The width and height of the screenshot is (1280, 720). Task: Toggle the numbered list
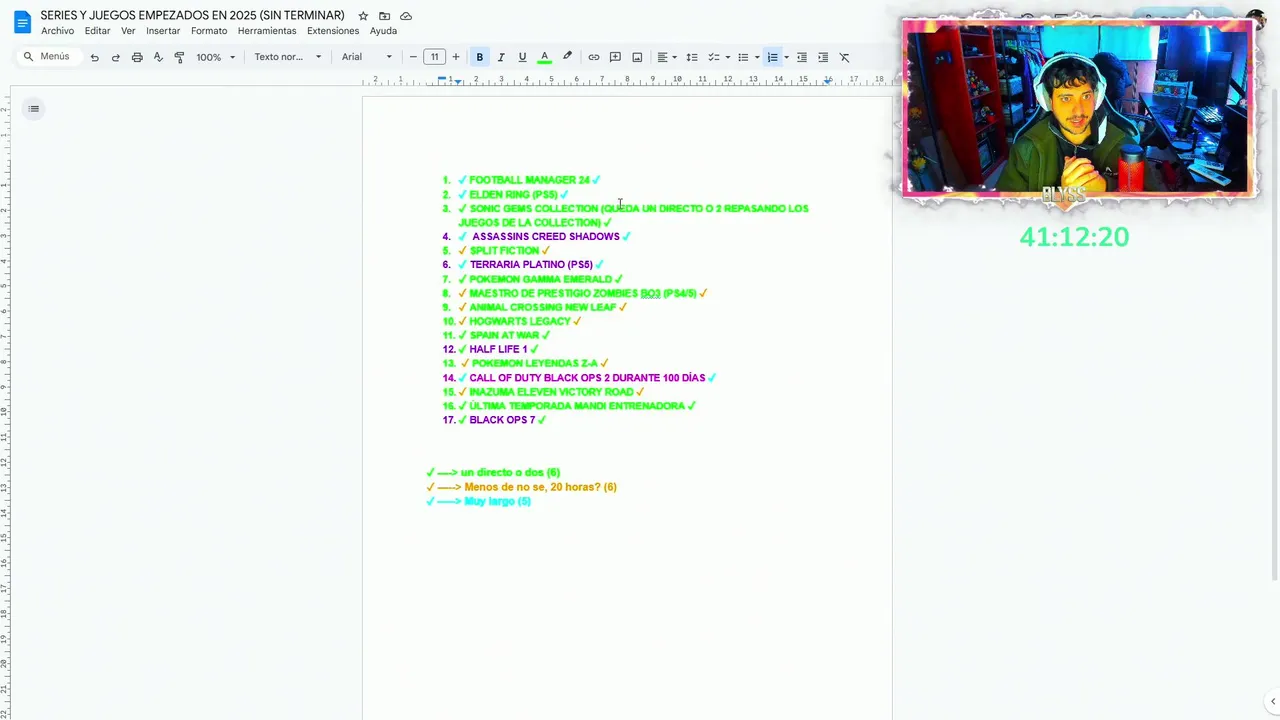772,57
